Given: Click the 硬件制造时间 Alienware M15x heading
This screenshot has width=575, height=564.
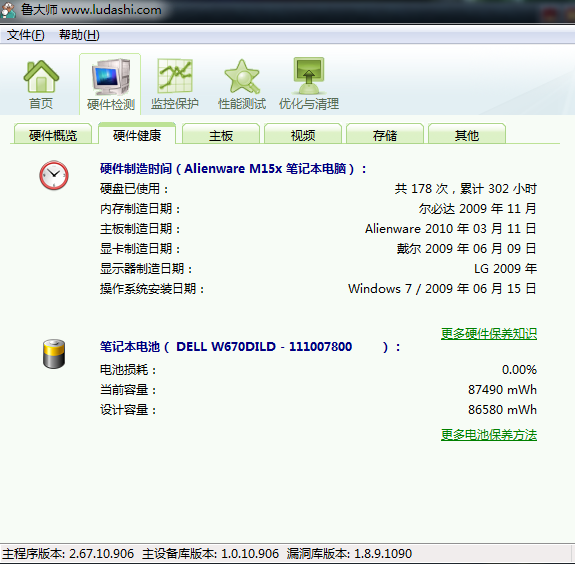Looking at the screenshot, I should click(233, 169).
